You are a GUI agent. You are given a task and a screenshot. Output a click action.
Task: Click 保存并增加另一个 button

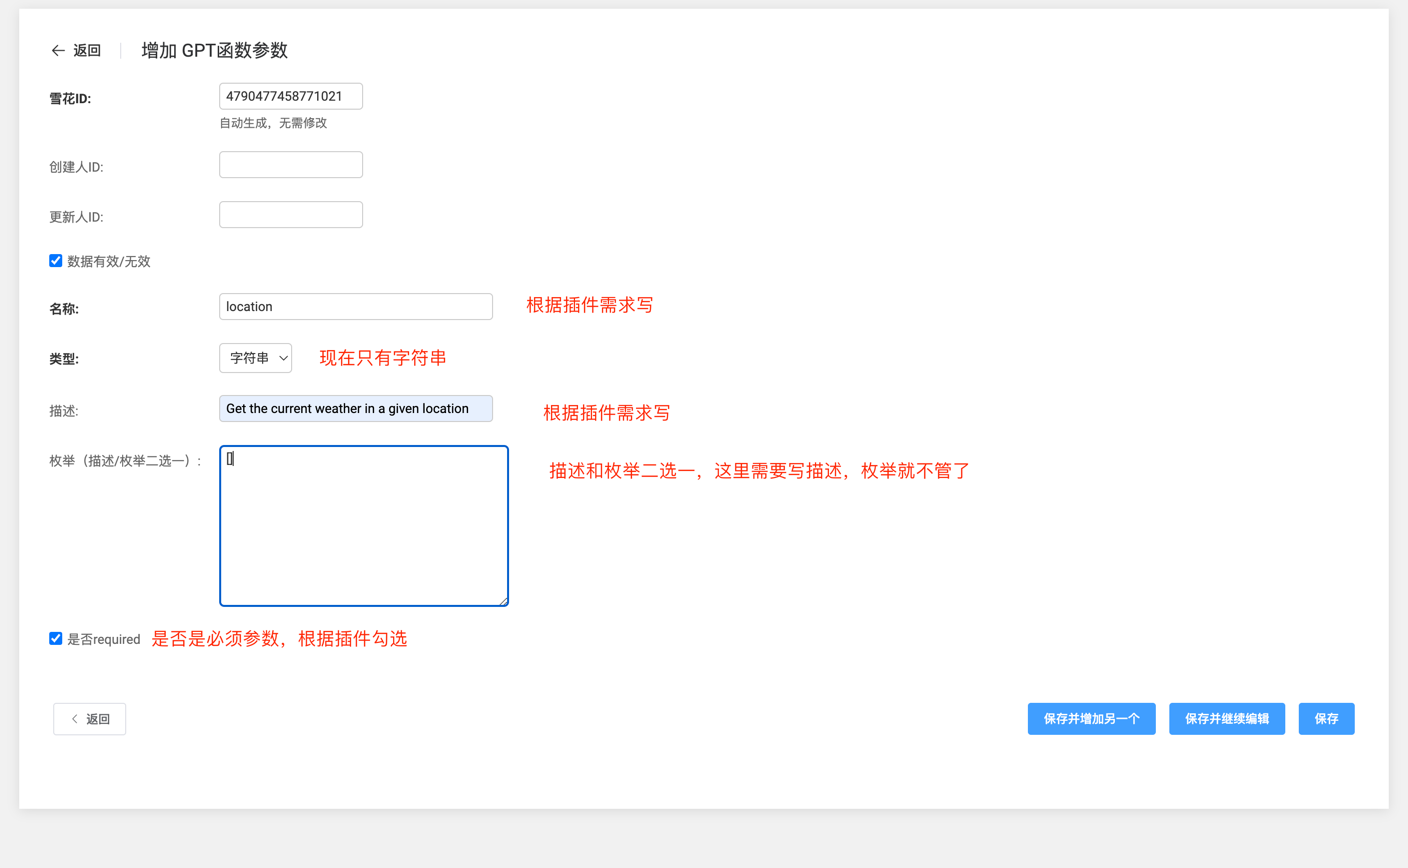click(x=1092, y=719)
